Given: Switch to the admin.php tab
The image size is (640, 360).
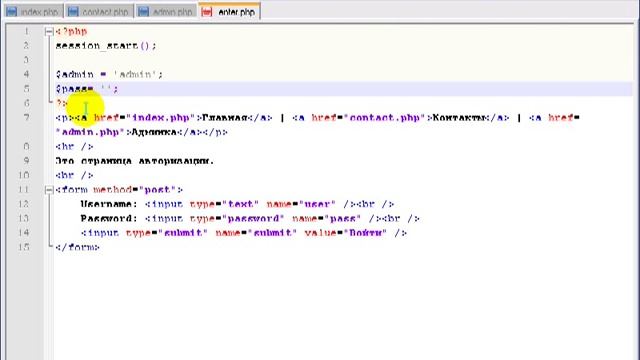Looking at the screenshot, I should 167,11.
